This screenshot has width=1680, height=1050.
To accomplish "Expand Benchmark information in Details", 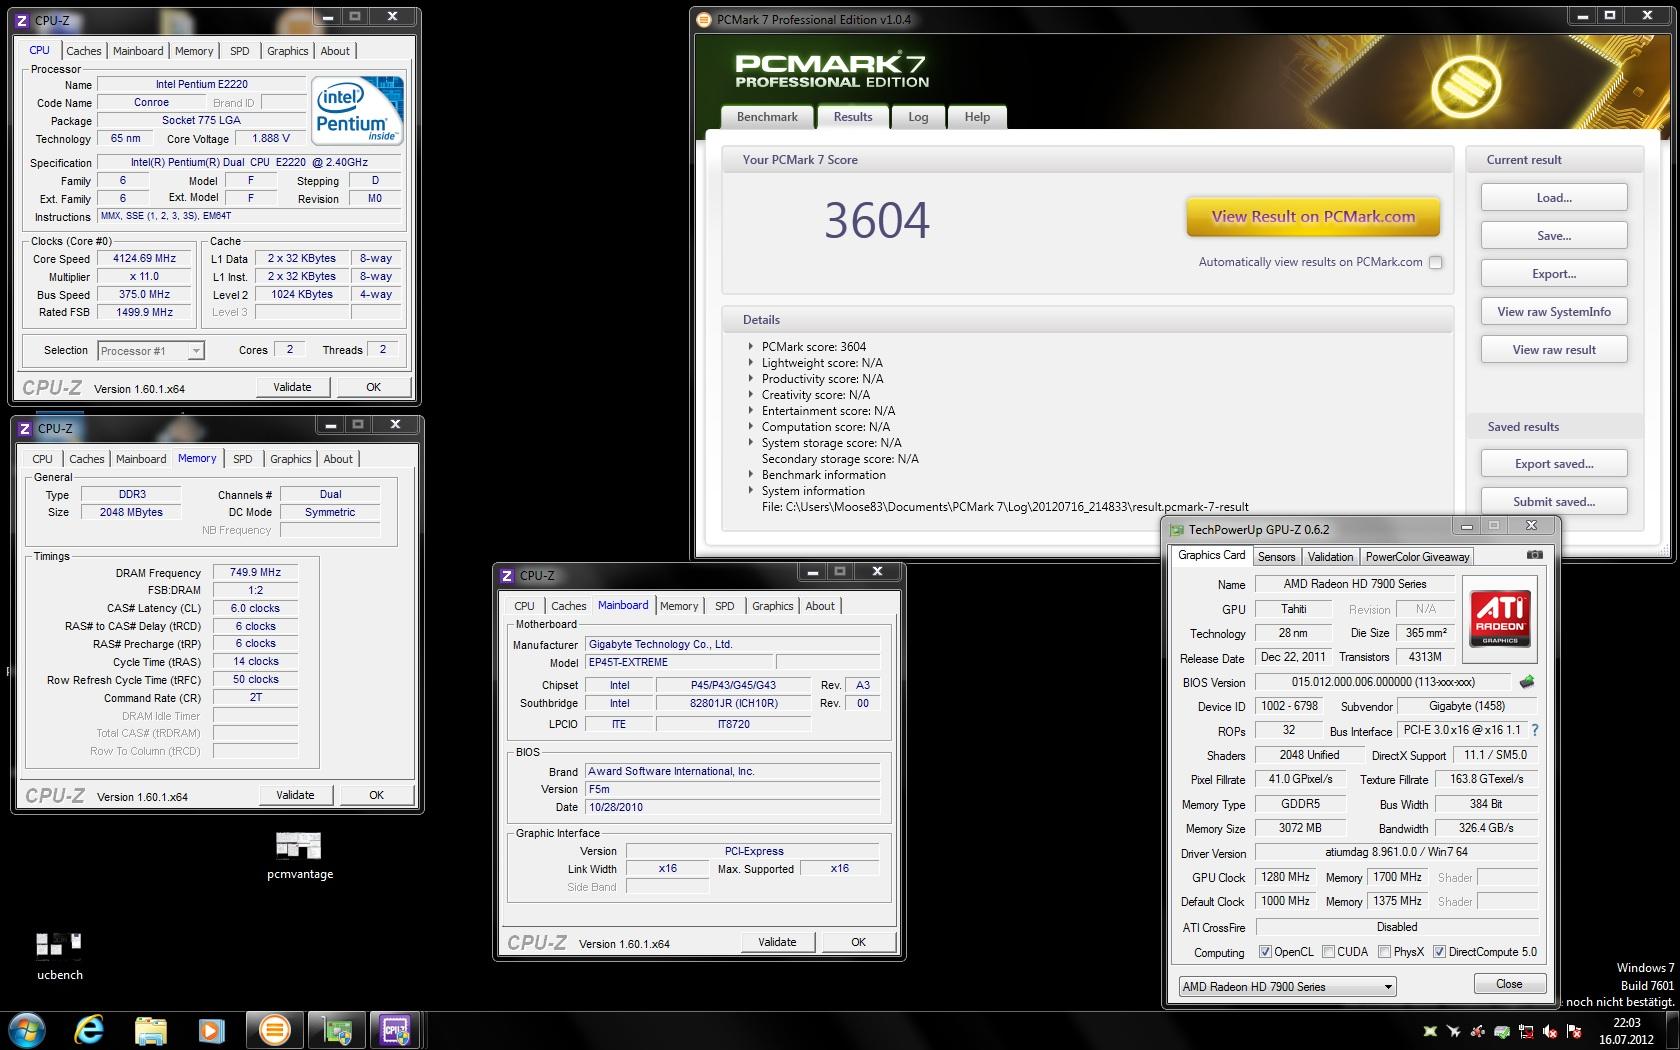I will (751, 474).
